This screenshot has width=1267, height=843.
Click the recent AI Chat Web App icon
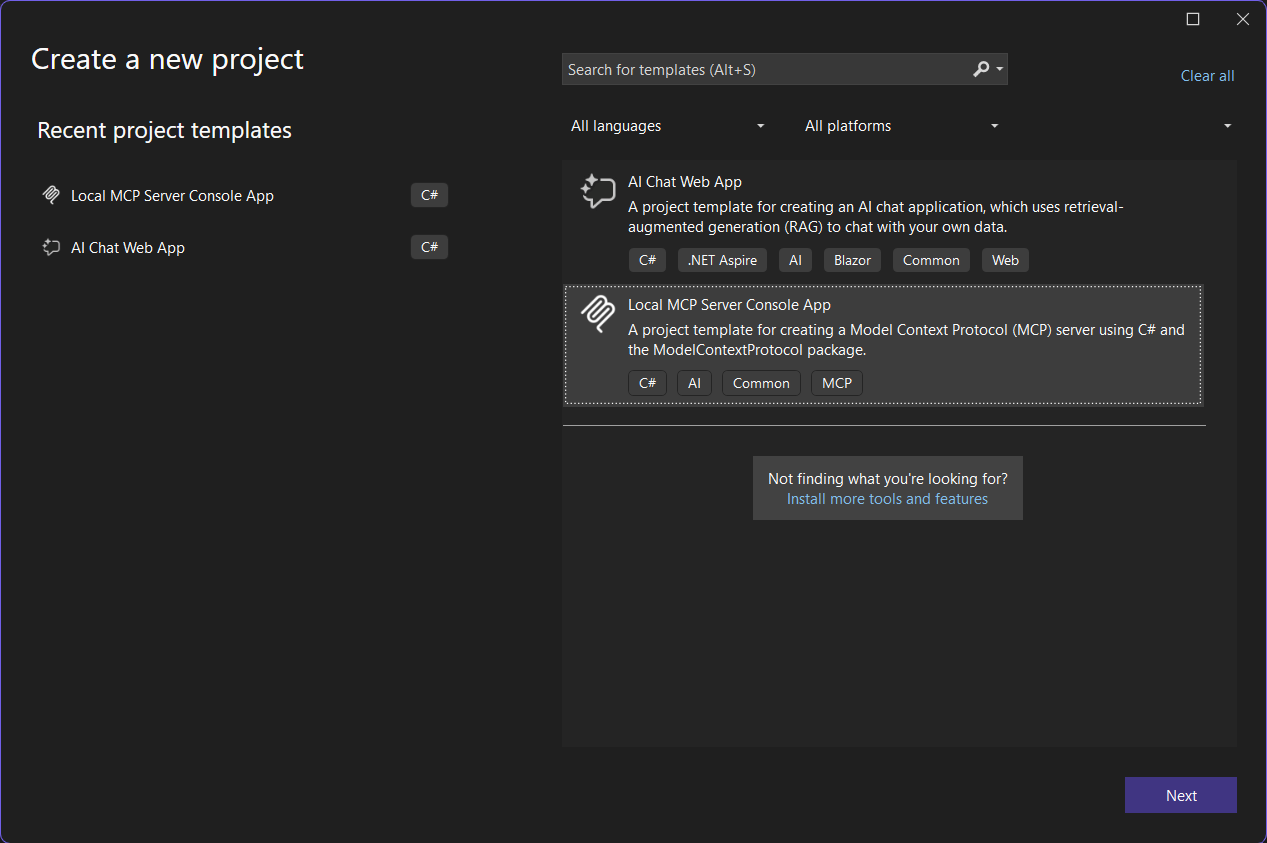tap(51, 247)
